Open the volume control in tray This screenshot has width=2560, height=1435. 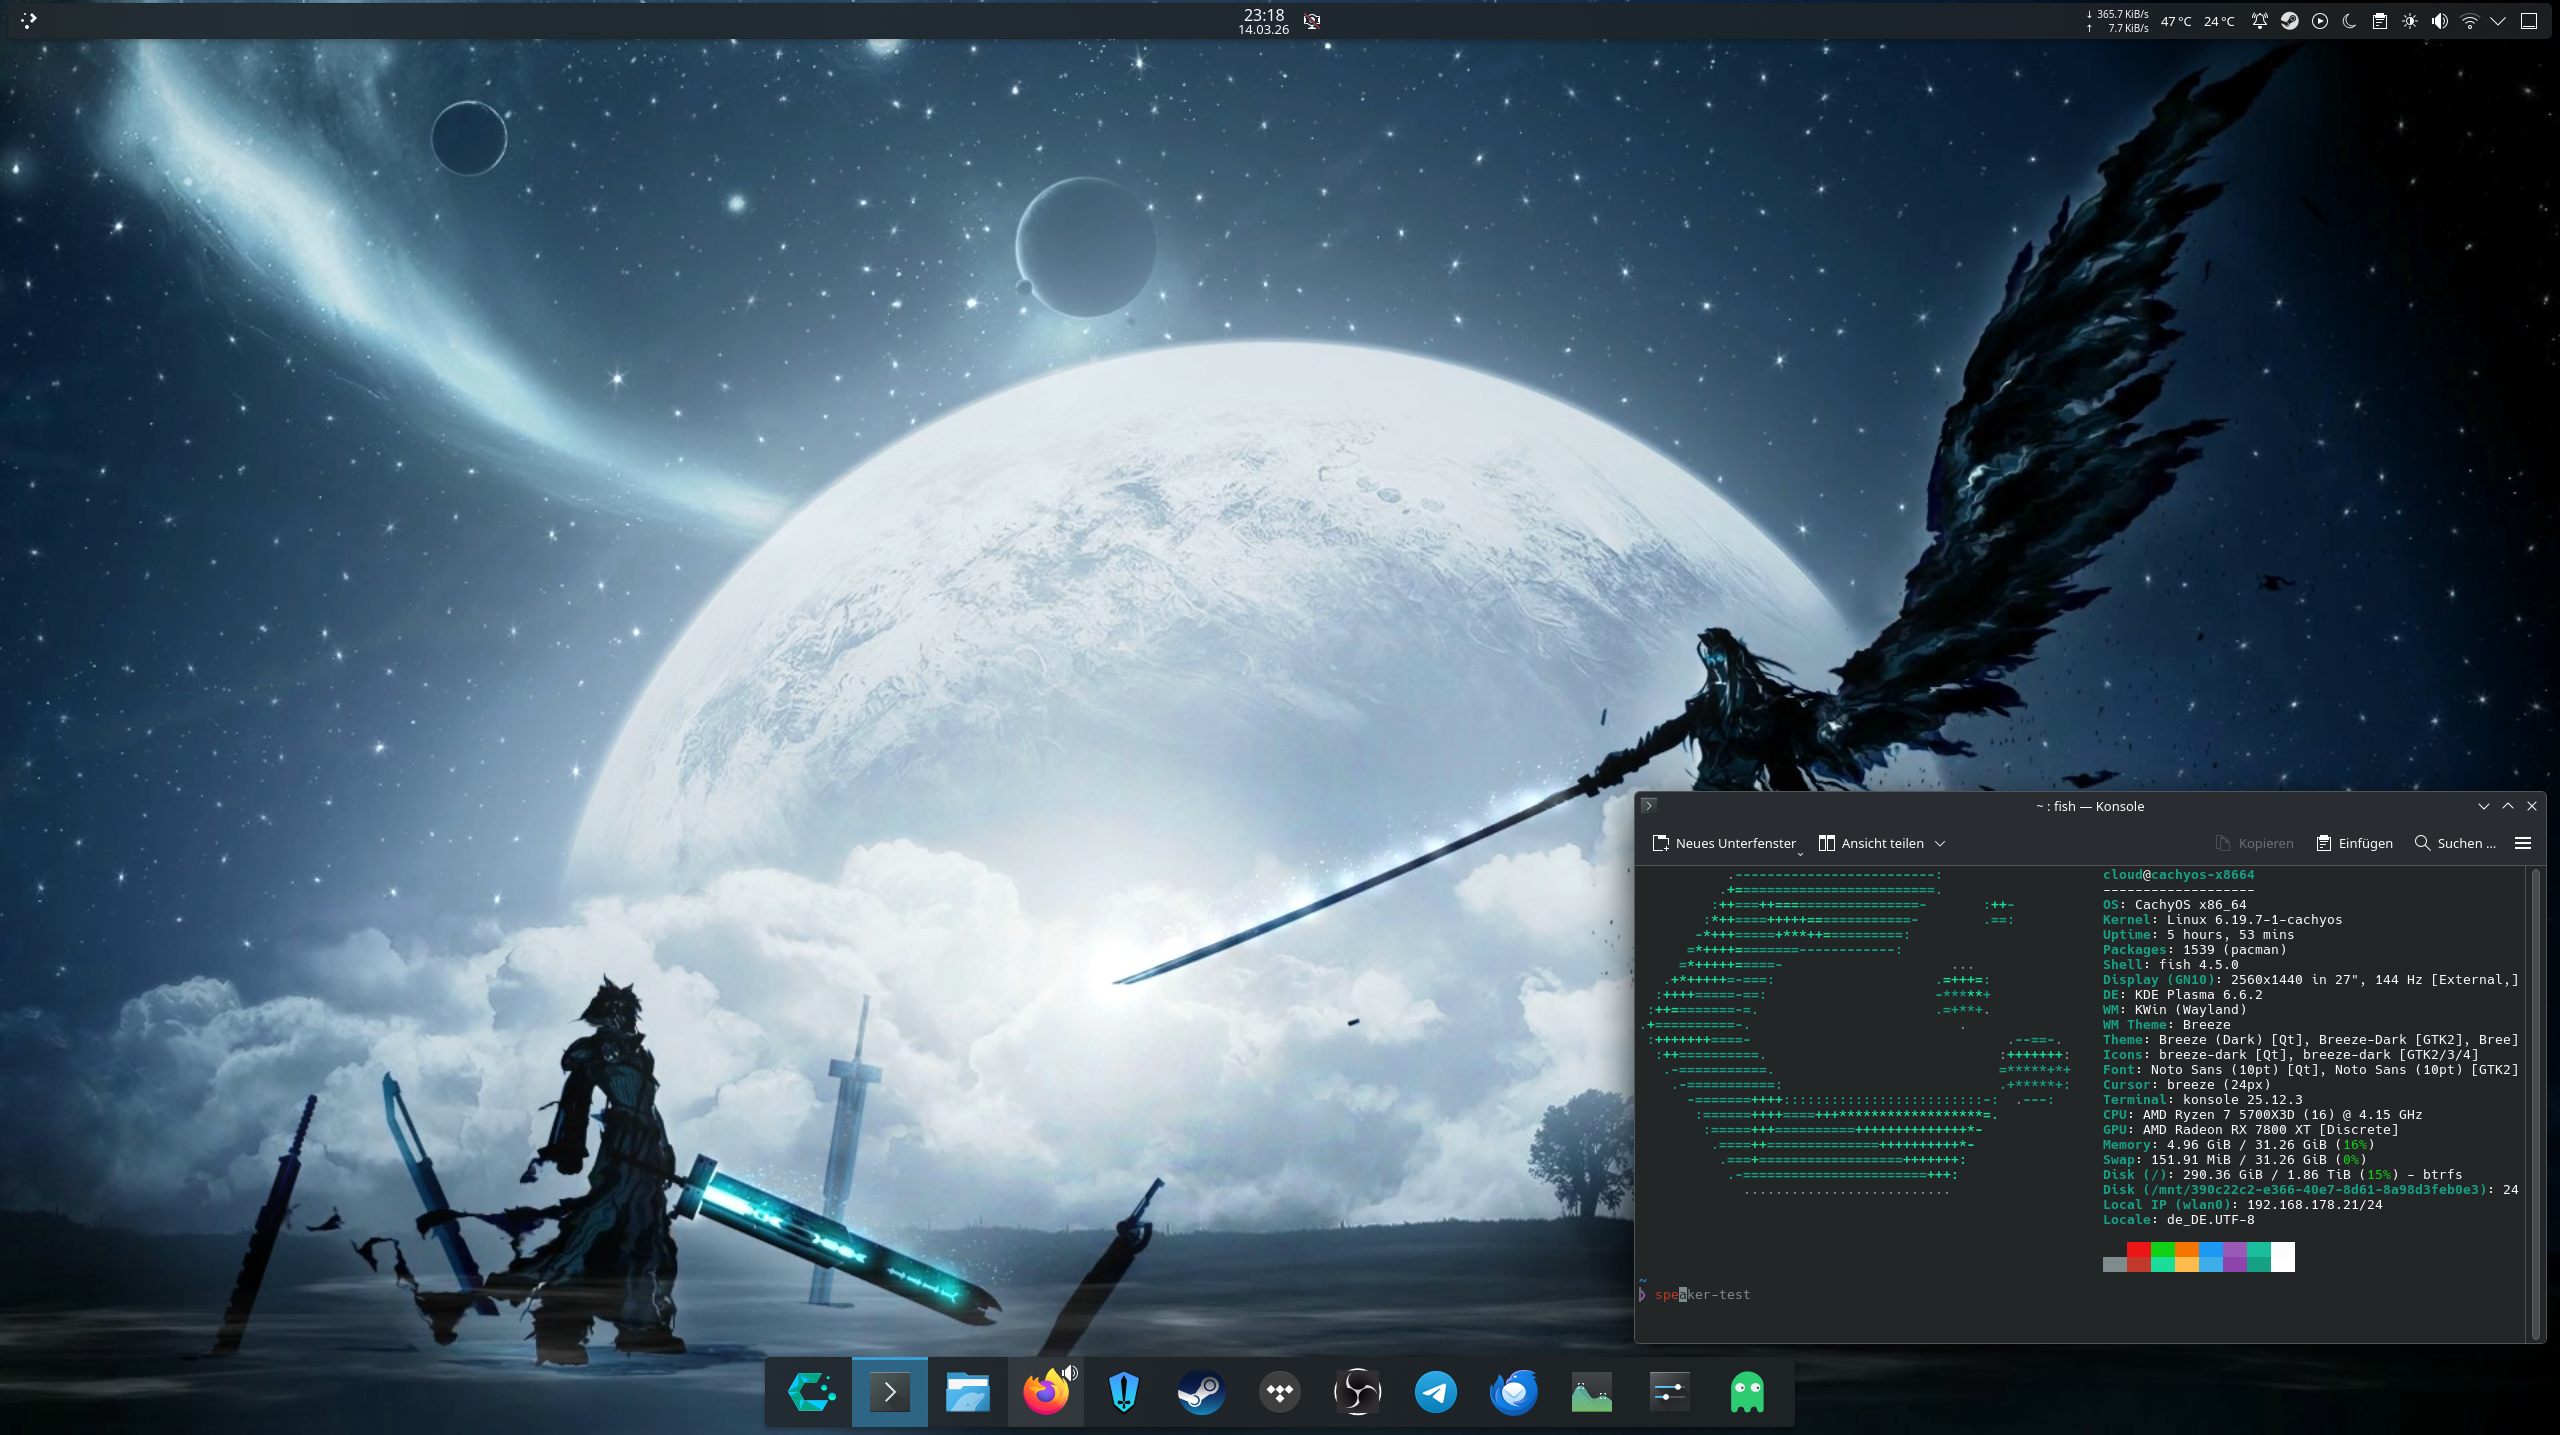[2439, 21]
